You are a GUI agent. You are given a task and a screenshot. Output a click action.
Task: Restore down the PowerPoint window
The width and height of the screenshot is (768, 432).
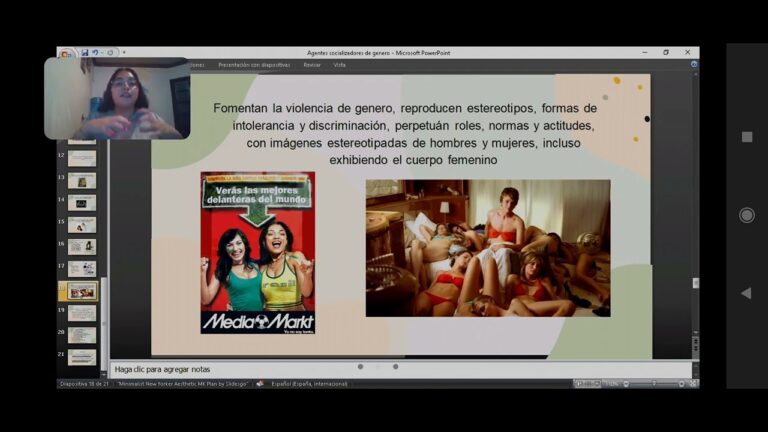pyautogui.click(x=666, y=52)
